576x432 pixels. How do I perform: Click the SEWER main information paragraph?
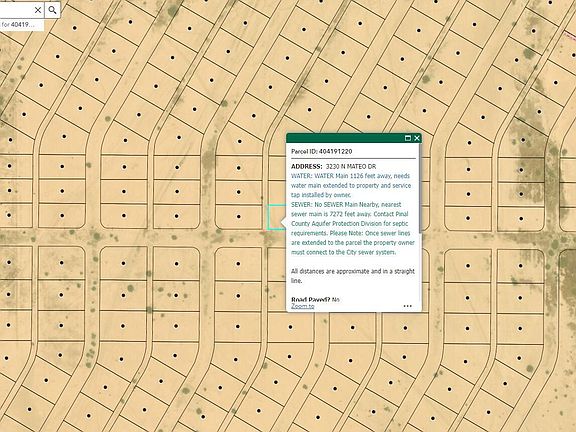(353, 228)
